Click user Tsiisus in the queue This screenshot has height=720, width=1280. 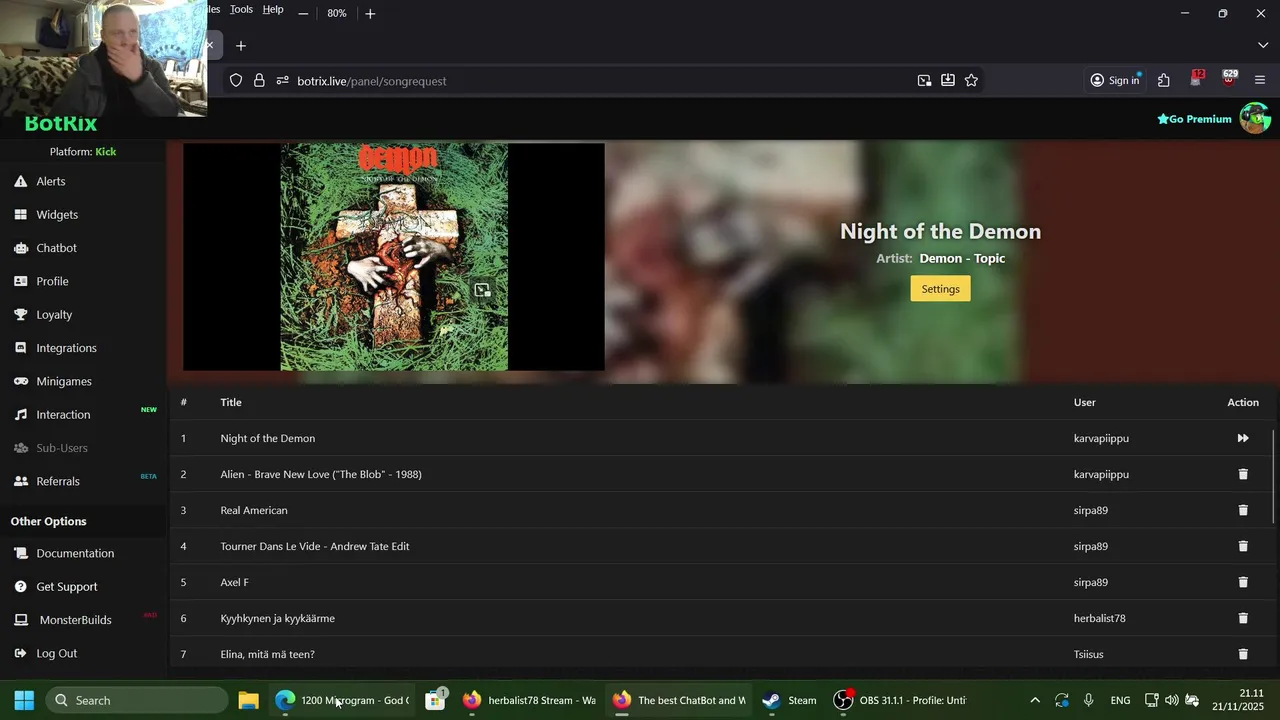click(x=1088, y=654)
